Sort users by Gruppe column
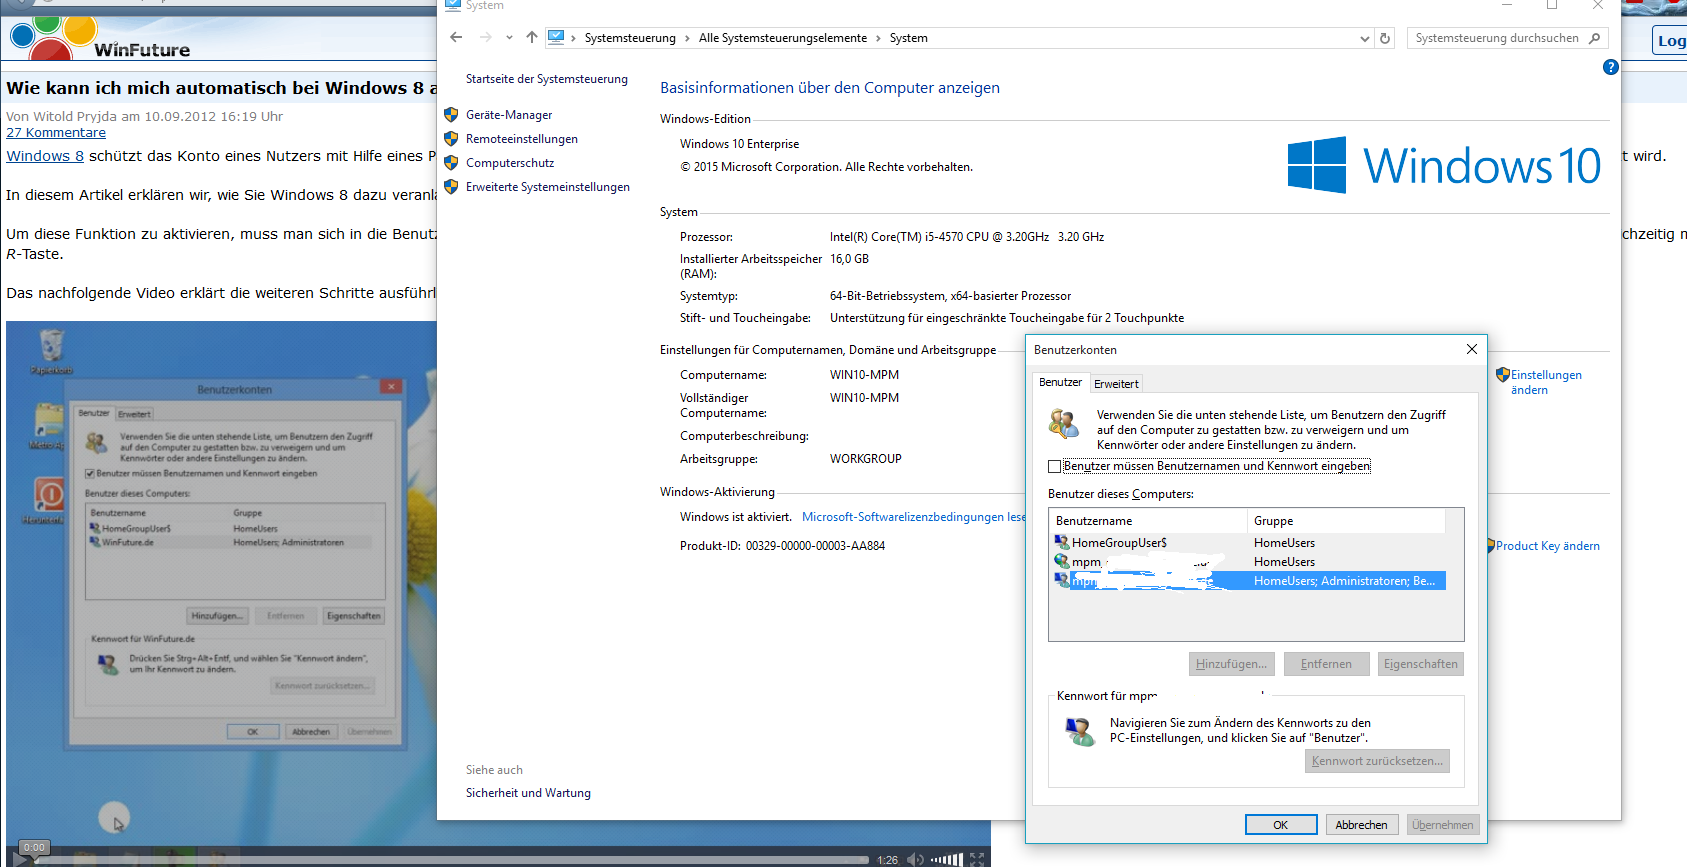The height and width of the screenshot is (867, 1687). coord(1346,521)
